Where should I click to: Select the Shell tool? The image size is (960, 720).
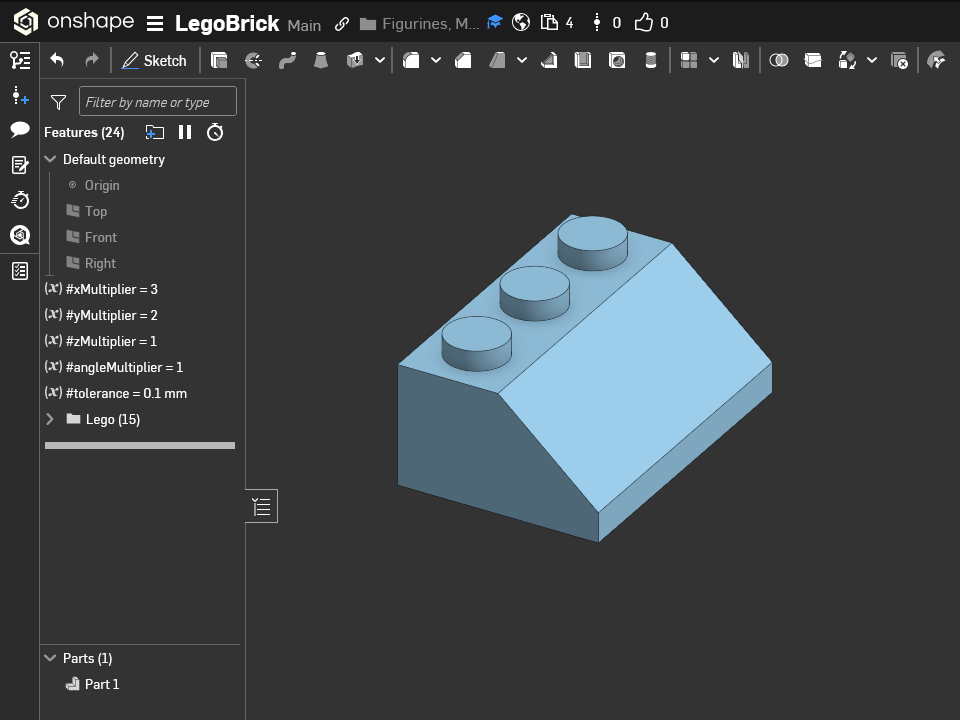[x=583, y=60]
